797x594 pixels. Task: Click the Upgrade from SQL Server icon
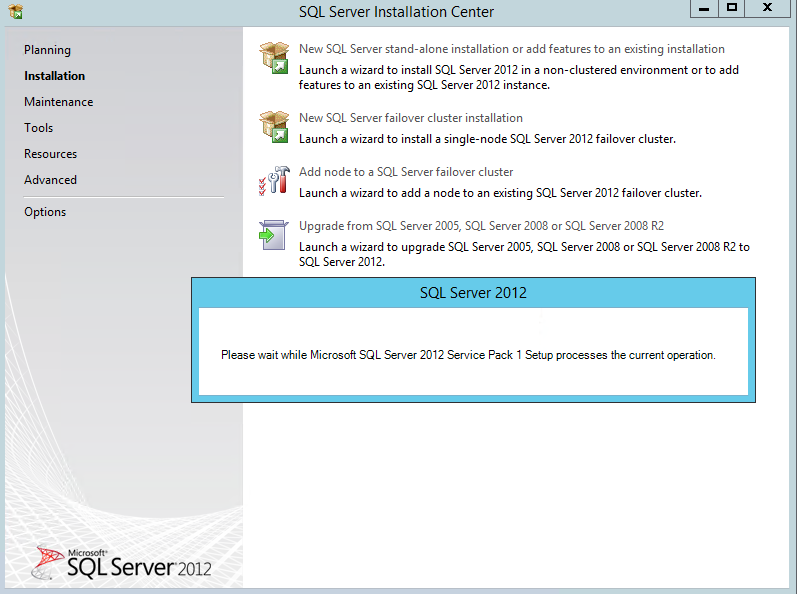point(273,235)
